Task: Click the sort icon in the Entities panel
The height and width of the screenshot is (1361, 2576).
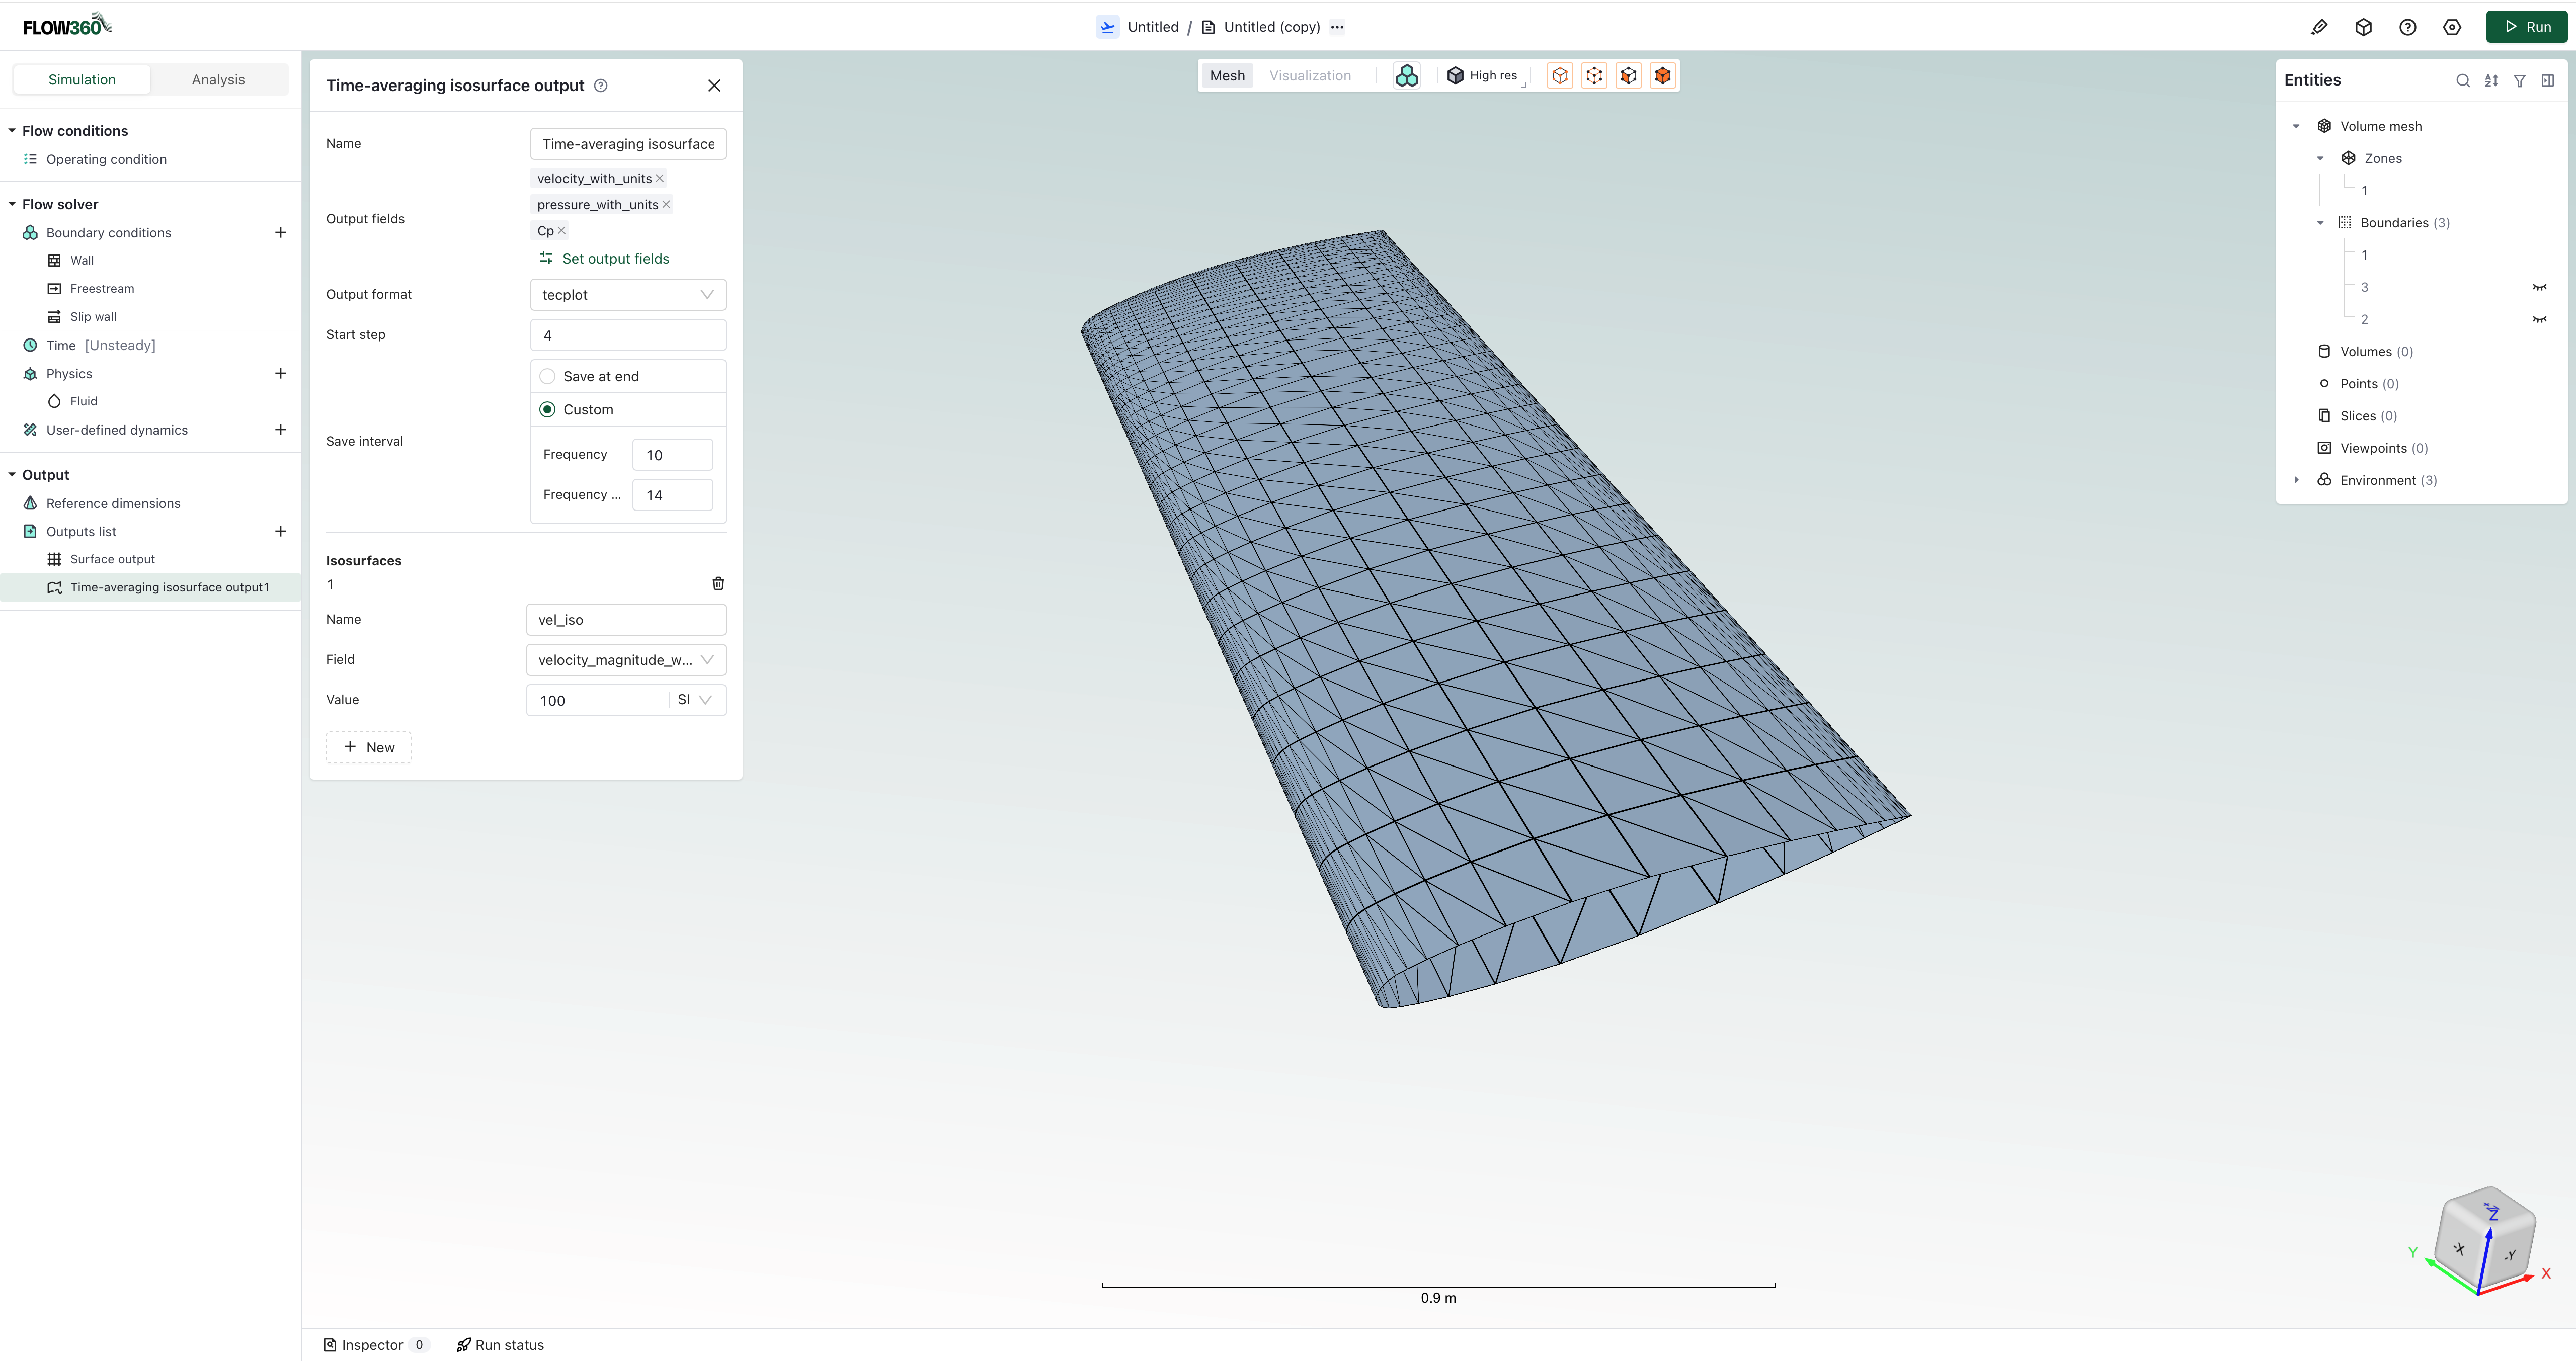Action: pyautogui.click(x=2491, y=81)
